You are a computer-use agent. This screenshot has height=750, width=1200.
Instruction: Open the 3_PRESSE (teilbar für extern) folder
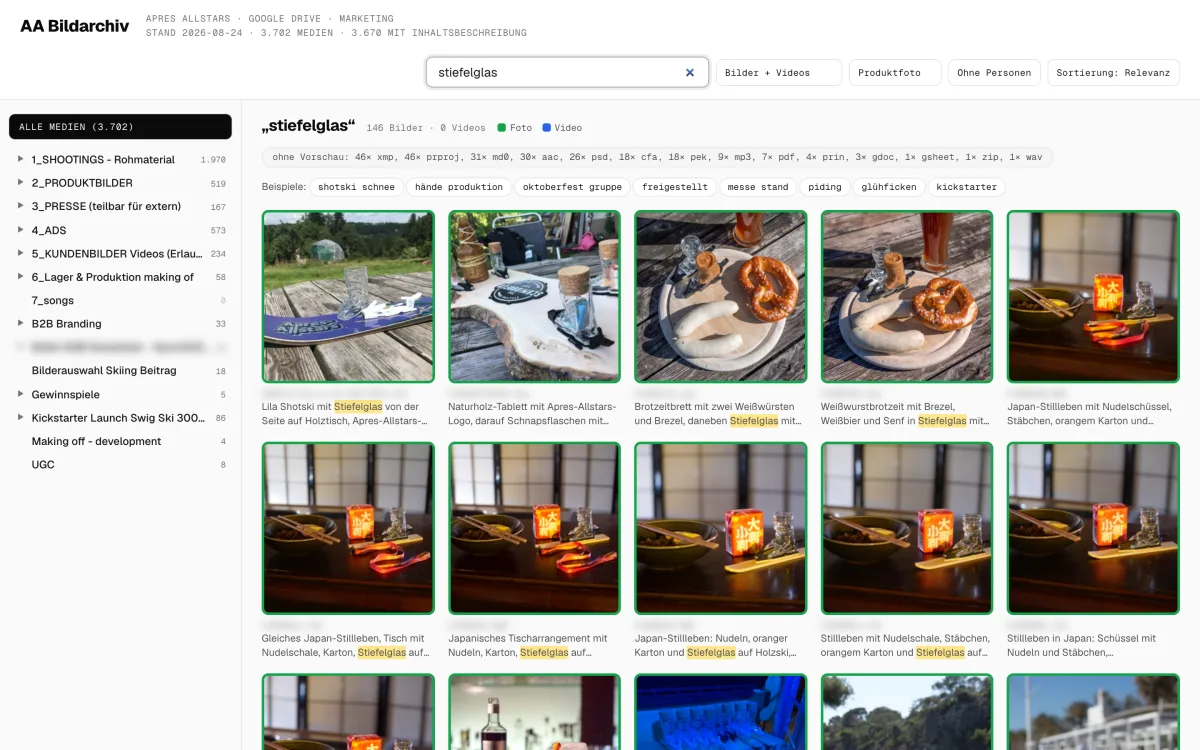pos(106,206)
